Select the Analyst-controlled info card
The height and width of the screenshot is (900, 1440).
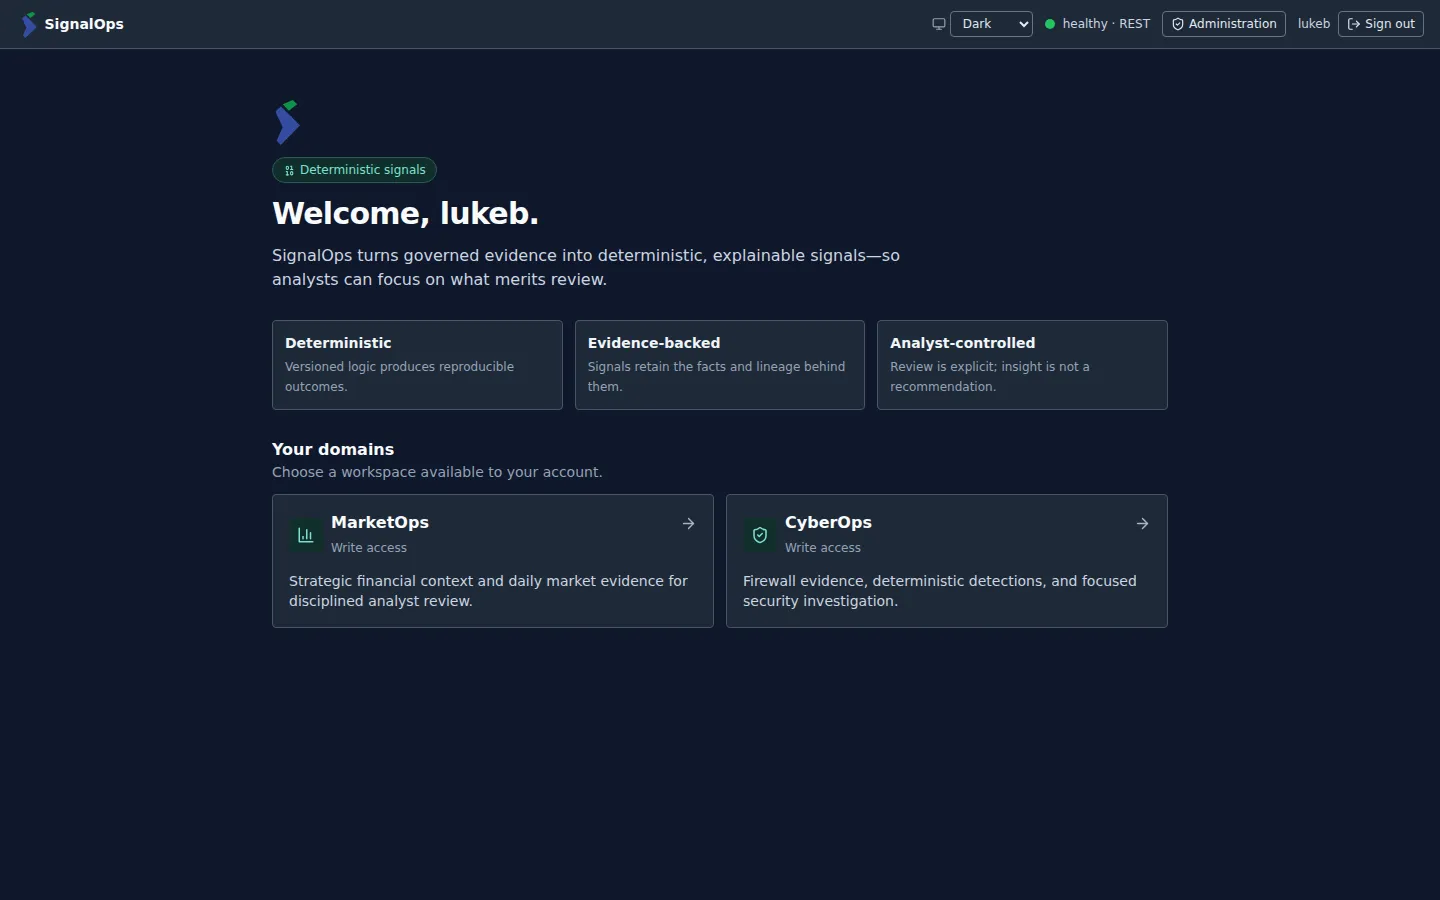point(1022,365)
